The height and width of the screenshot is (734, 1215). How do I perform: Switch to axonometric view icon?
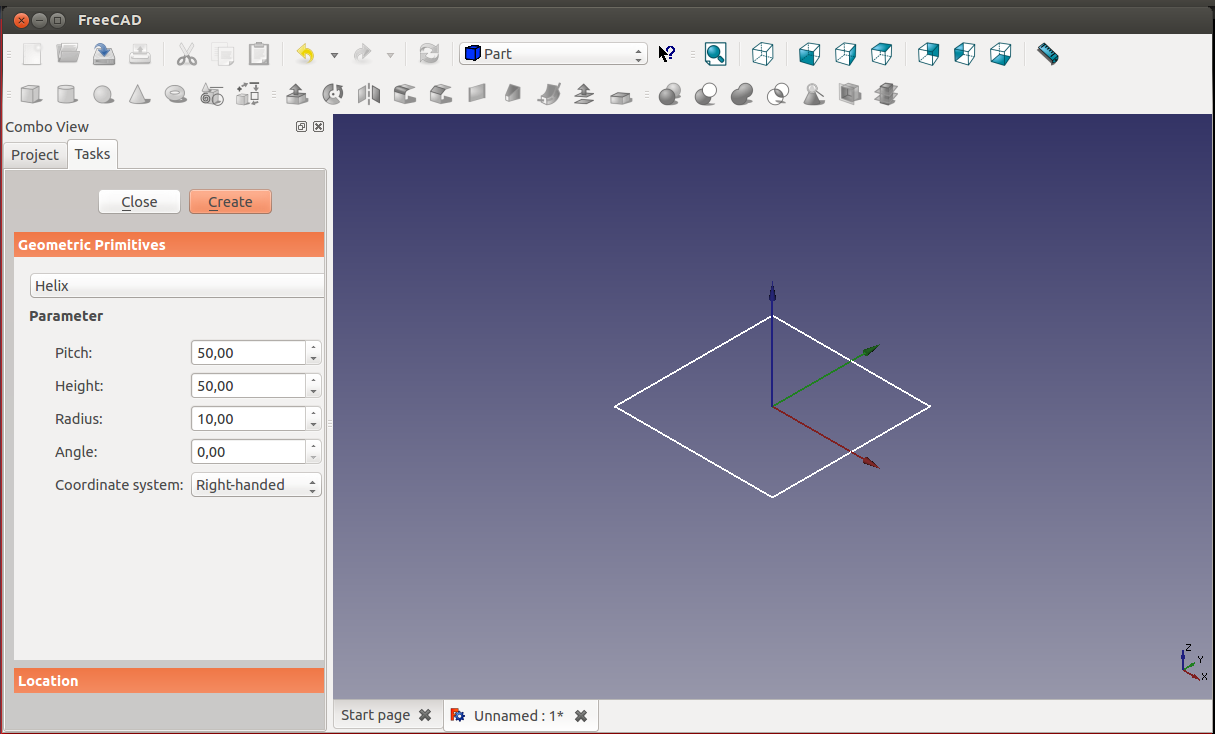point(763,54)
